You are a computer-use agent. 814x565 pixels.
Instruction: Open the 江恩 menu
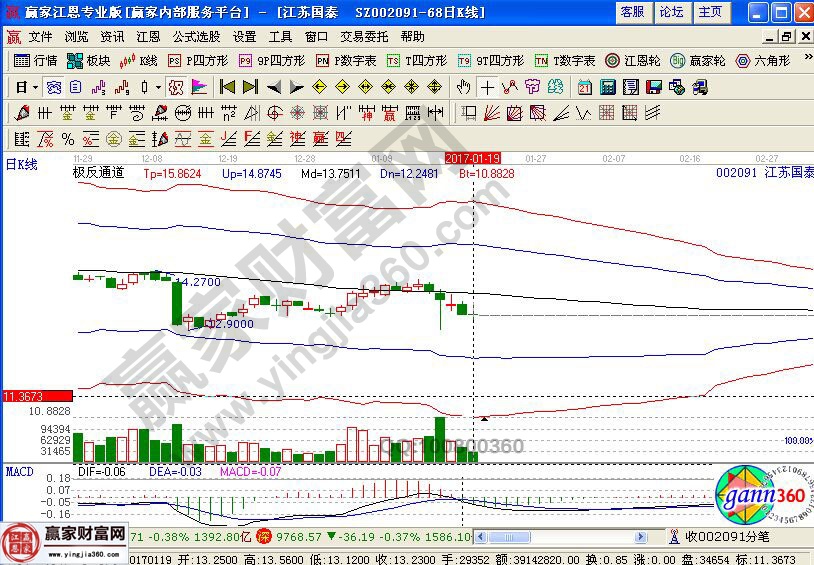148,36
